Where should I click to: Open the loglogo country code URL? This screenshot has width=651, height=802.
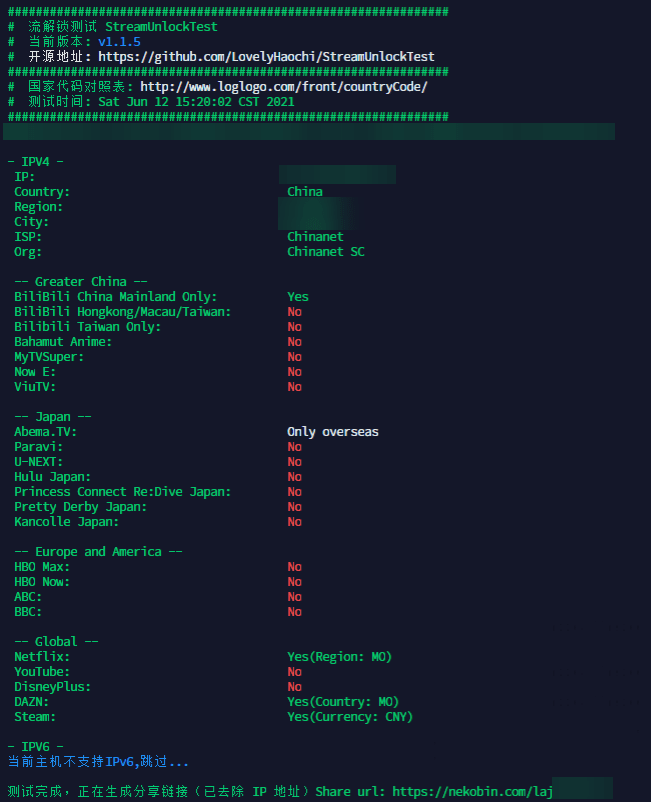(283, 87)
